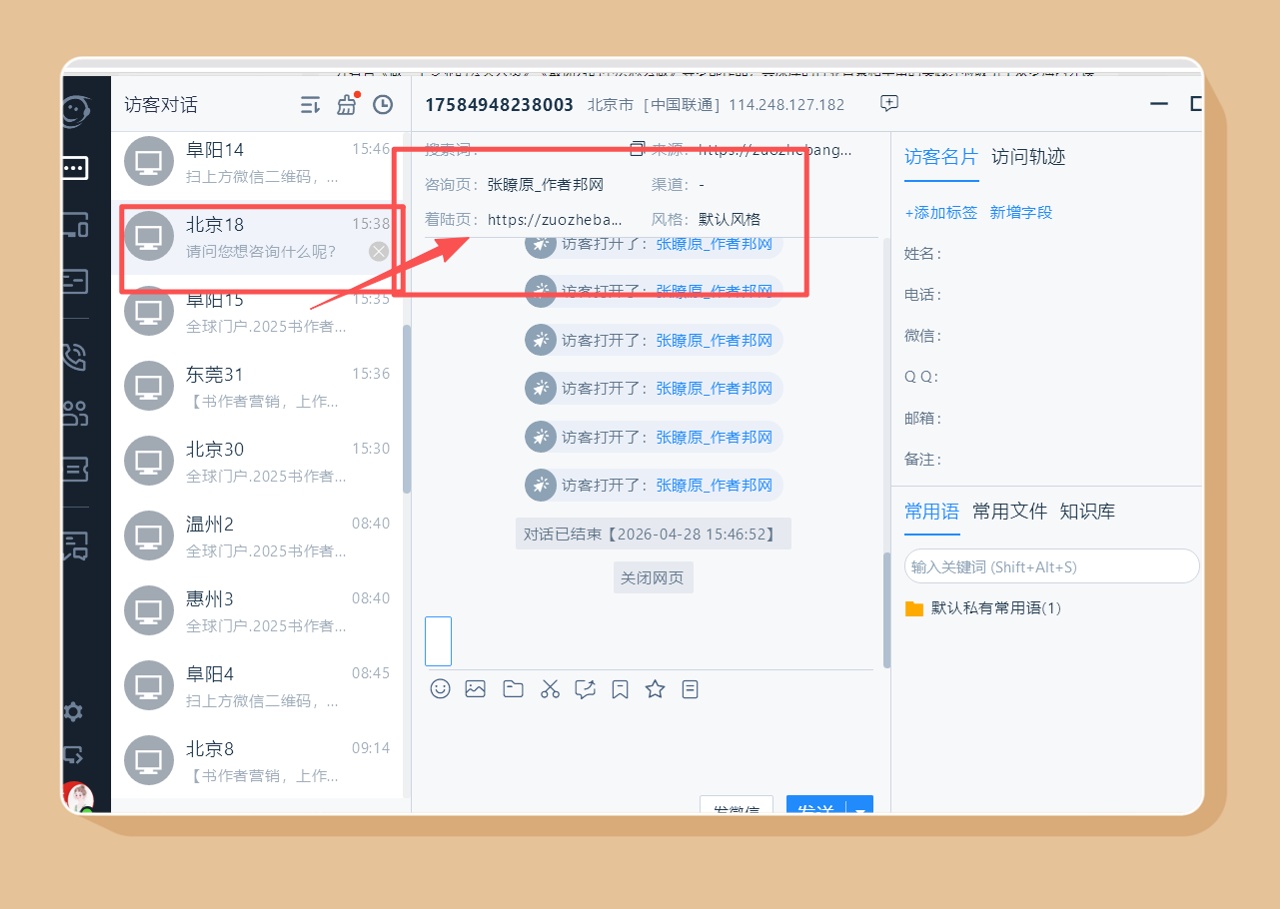Open the 发送 button dropdown arrow
1280x909 pixels.
pos(861,808)
